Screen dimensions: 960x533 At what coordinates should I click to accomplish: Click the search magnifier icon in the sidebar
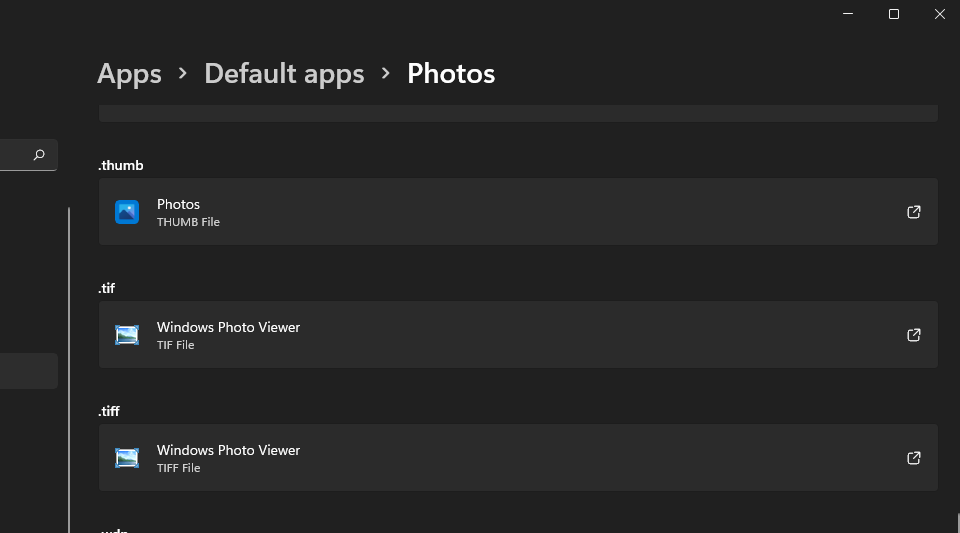[39, 155]
